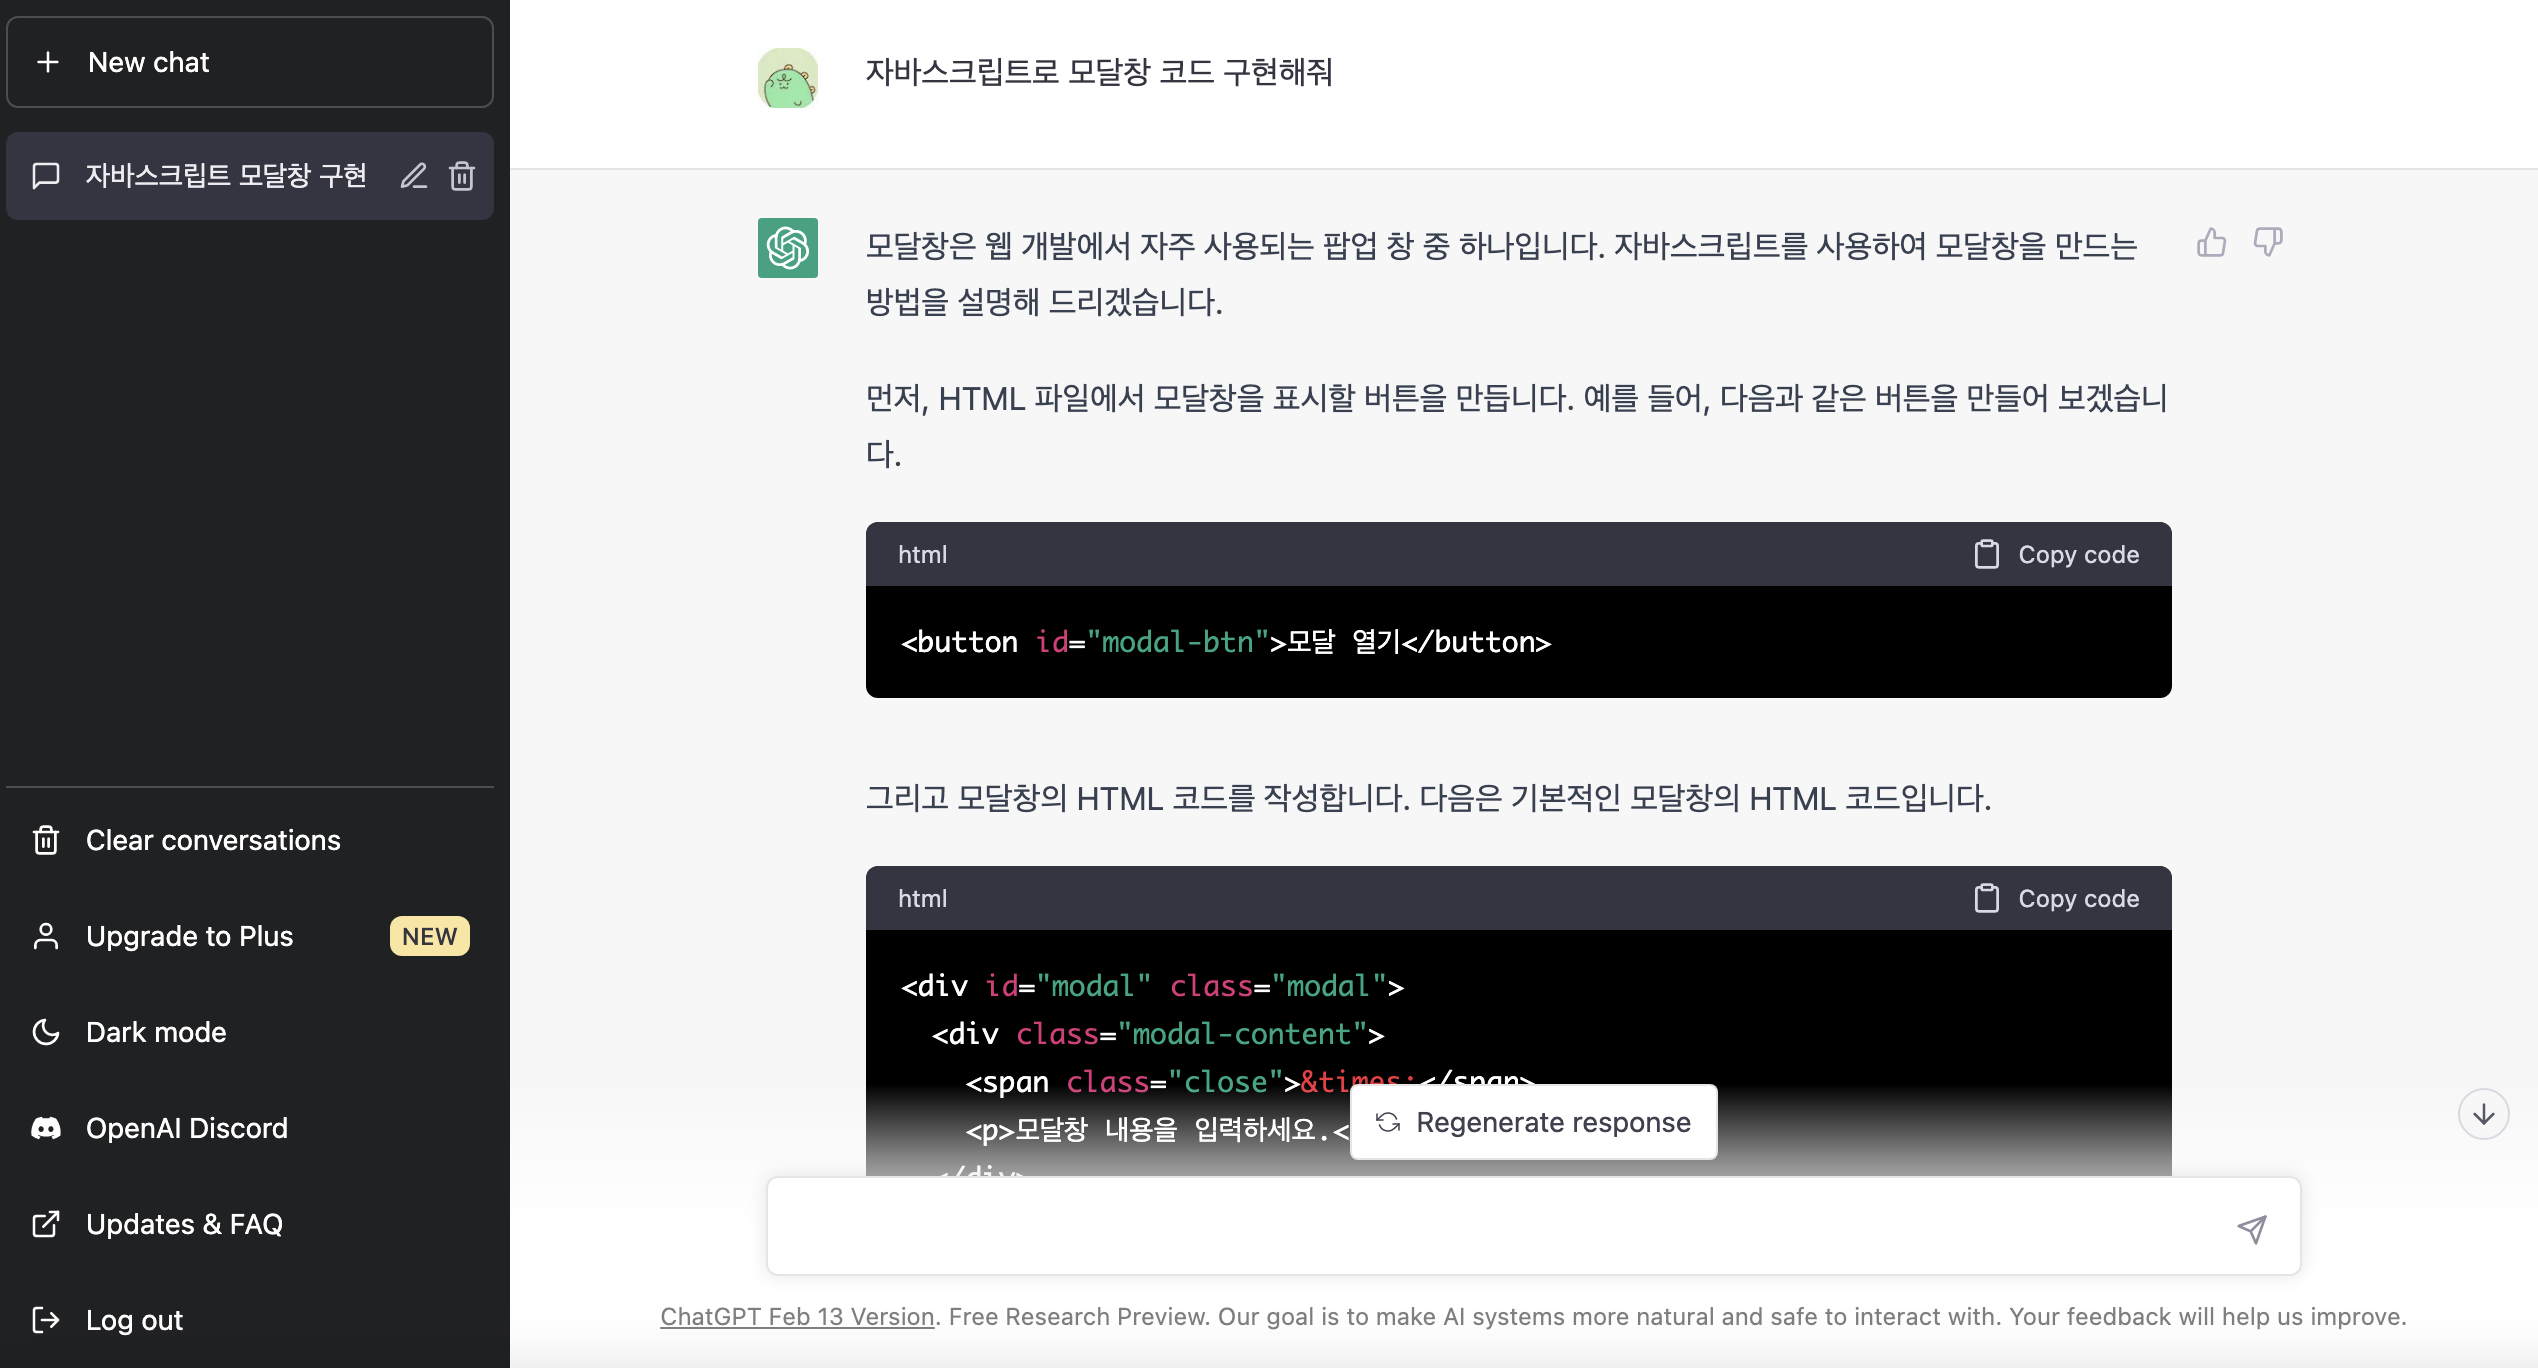Screen dimensions: 2538x1368
Task: Click the ChatGPT Feb 13 Version link
Action: coord(797,1317)
